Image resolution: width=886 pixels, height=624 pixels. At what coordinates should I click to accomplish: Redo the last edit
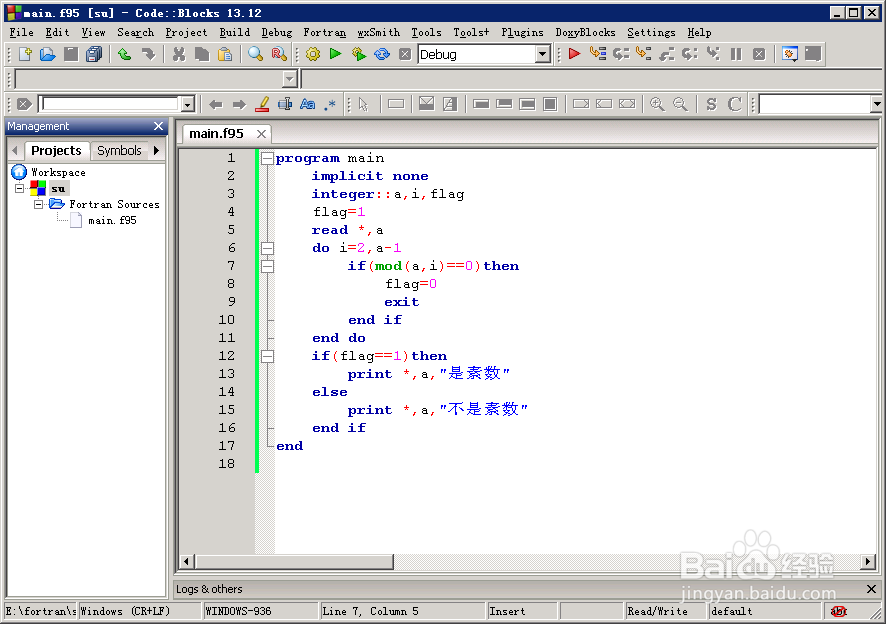tap(149, 54)
